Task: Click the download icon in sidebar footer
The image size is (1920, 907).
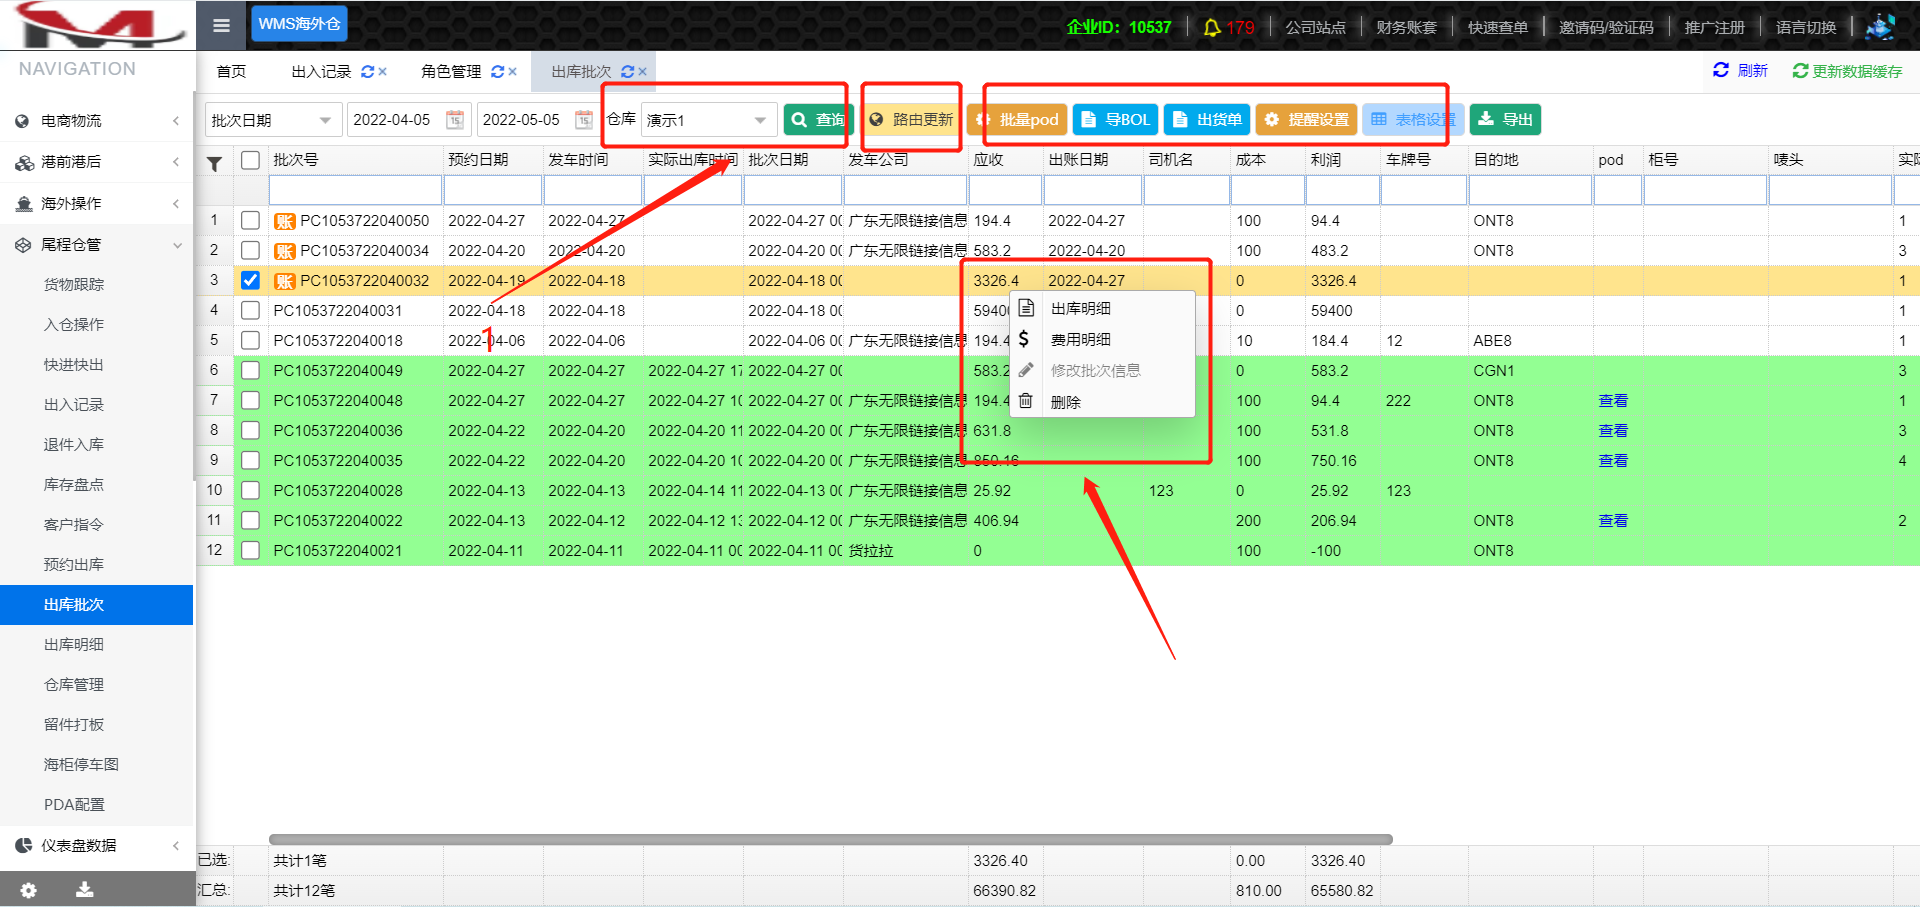Action: tap(85, 890)
